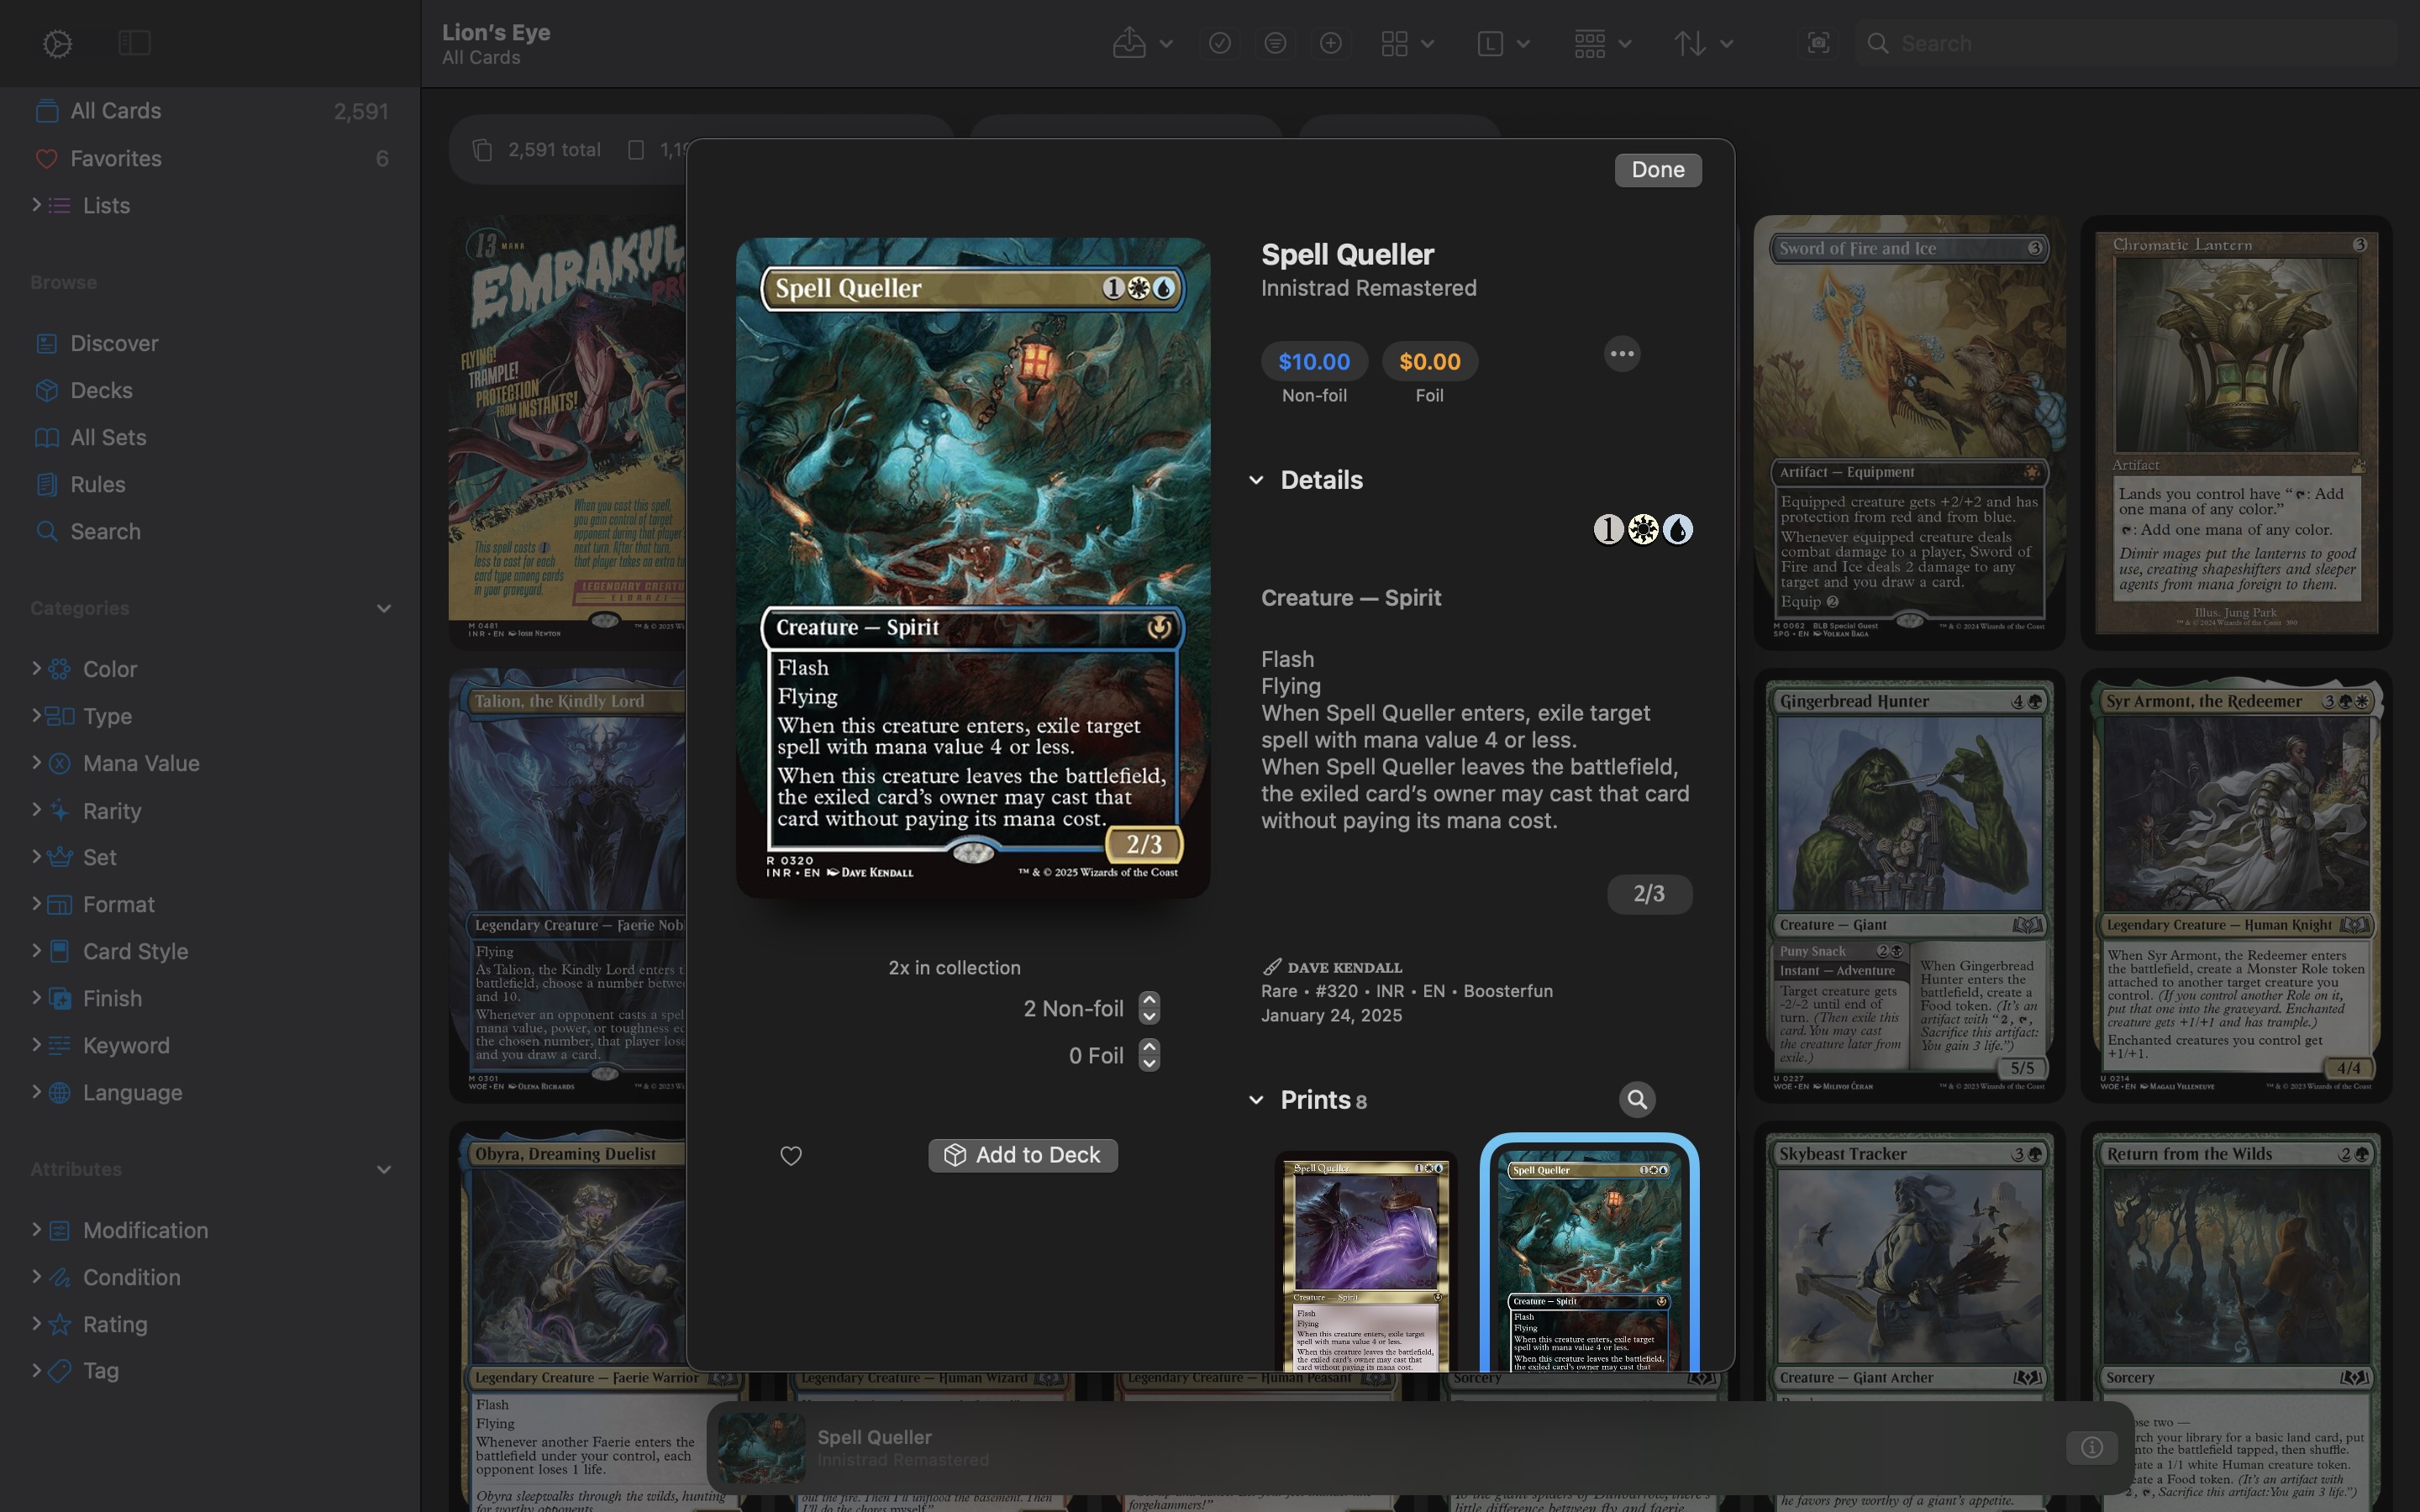Viewport: 2420px width, 1512px height.
Task: Expand the Color category
Action: pyautogui.click(x=36, y=668)
